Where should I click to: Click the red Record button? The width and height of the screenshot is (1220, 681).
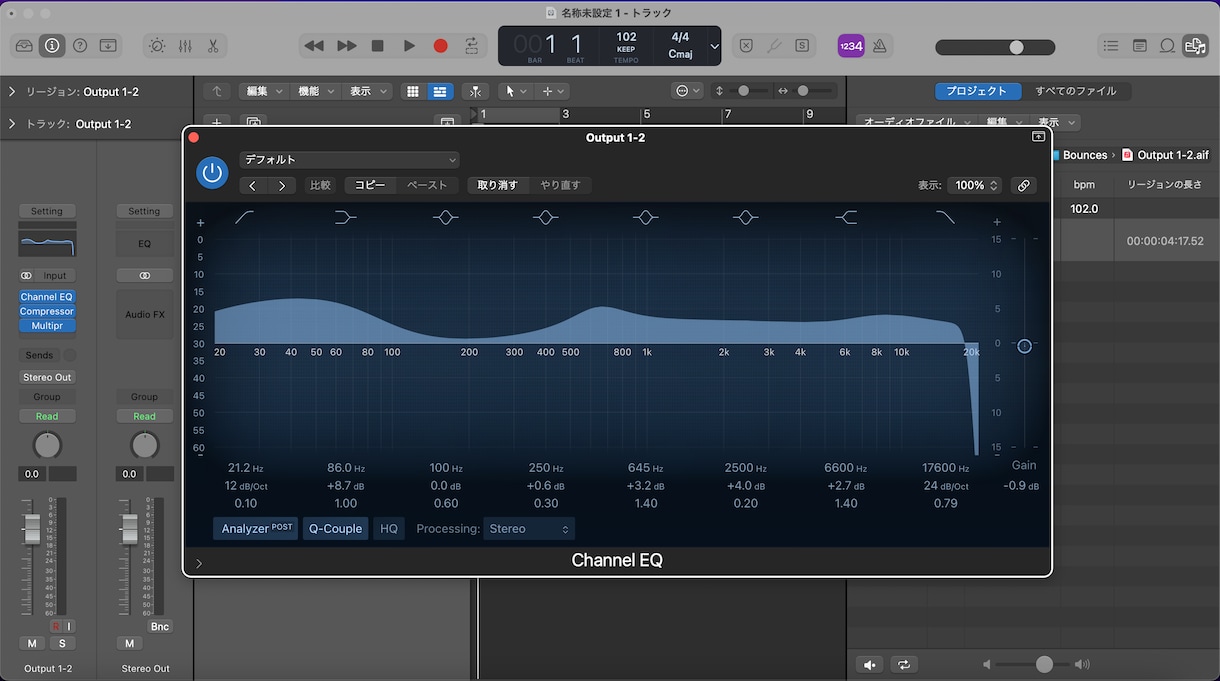coord(440,46)
